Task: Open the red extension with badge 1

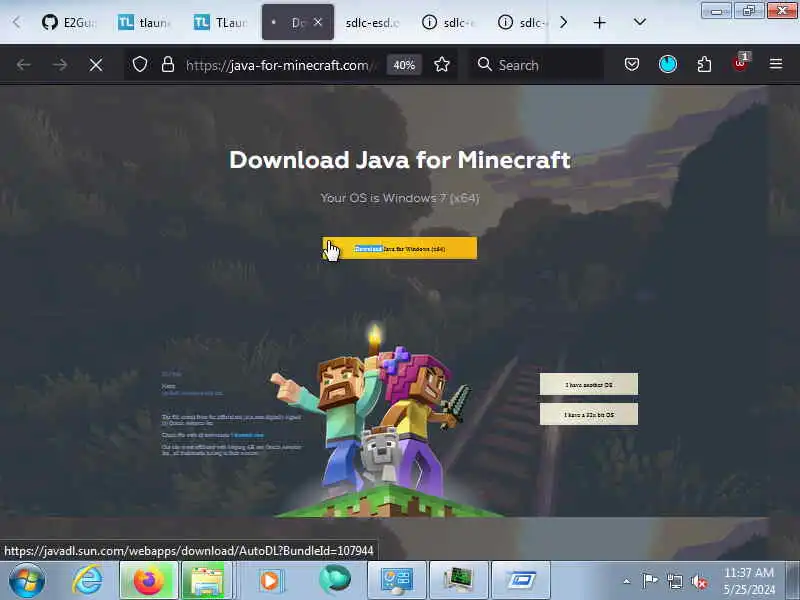Action: point(740,63)
